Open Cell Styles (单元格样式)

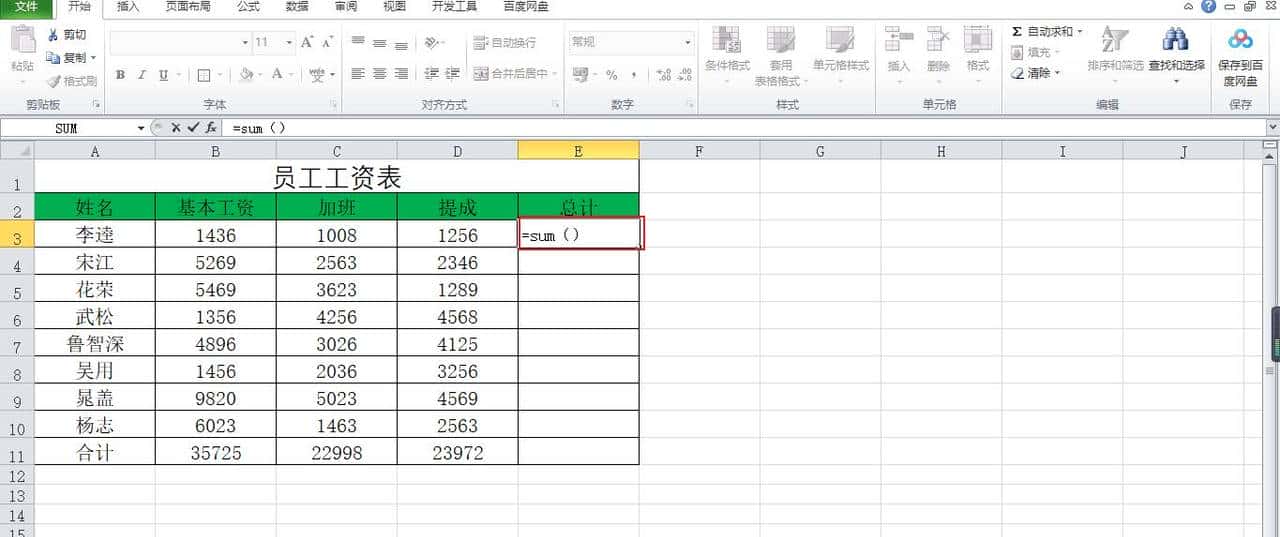coord(840,55)
